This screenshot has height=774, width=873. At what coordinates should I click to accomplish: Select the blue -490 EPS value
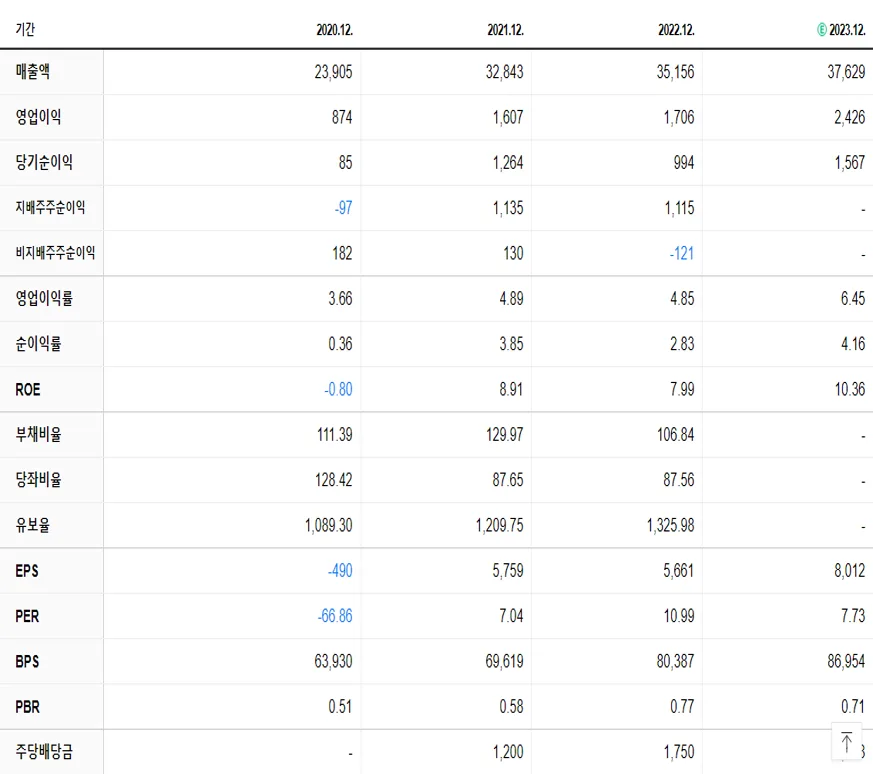pyautogui.click(x=340, y=571)
